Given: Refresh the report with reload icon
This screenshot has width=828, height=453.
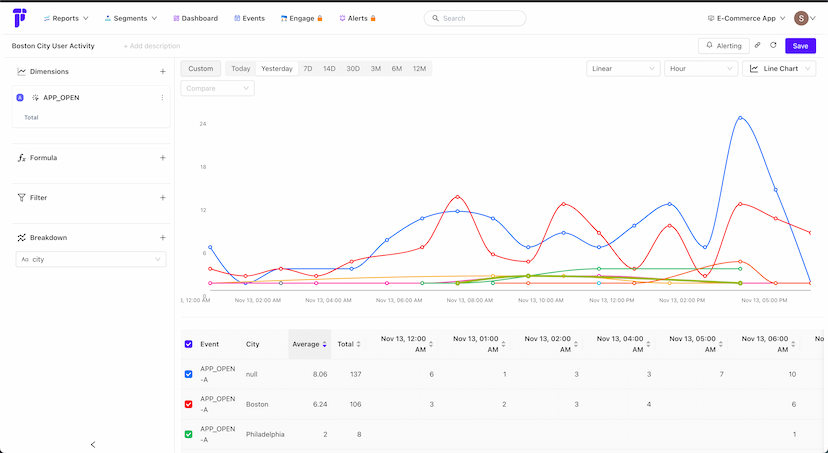Looking at the screenshot, I should click(x=773, y=45).
